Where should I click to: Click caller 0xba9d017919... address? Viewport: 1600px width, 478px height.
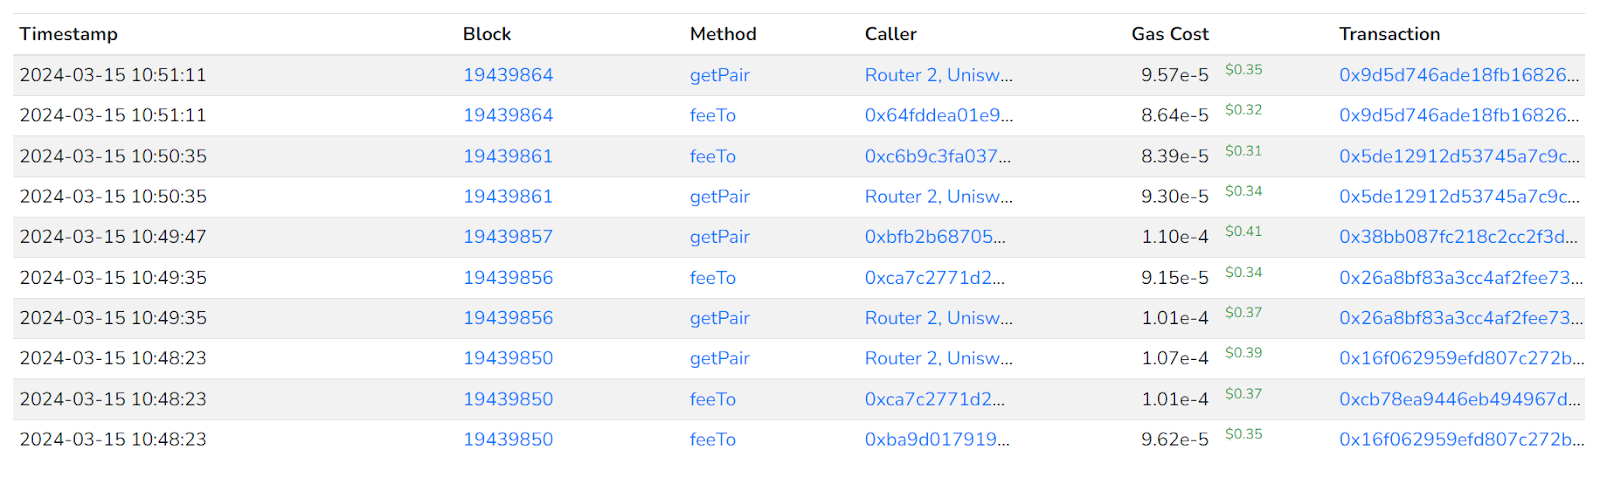(x=937, y=439)
